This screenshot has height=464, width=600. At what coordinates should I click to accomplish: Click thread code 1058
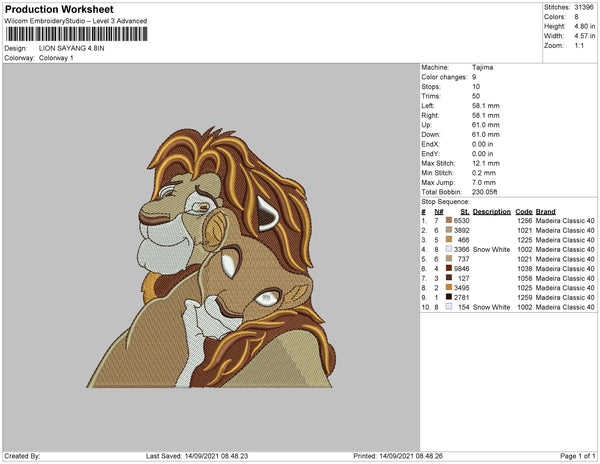(x=525, y=278)
